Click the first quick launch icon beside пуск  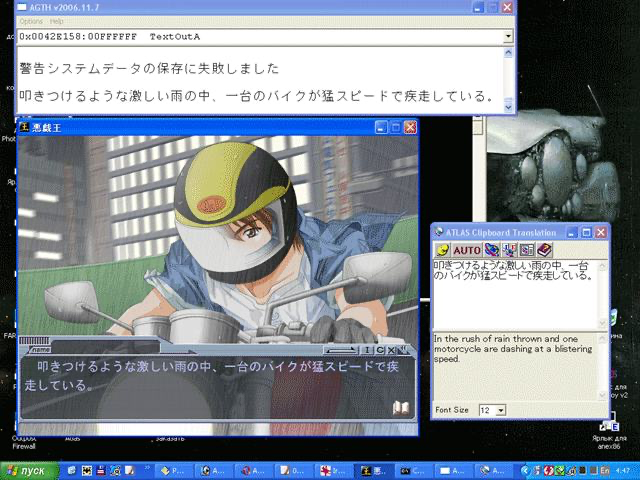point(71,471)
